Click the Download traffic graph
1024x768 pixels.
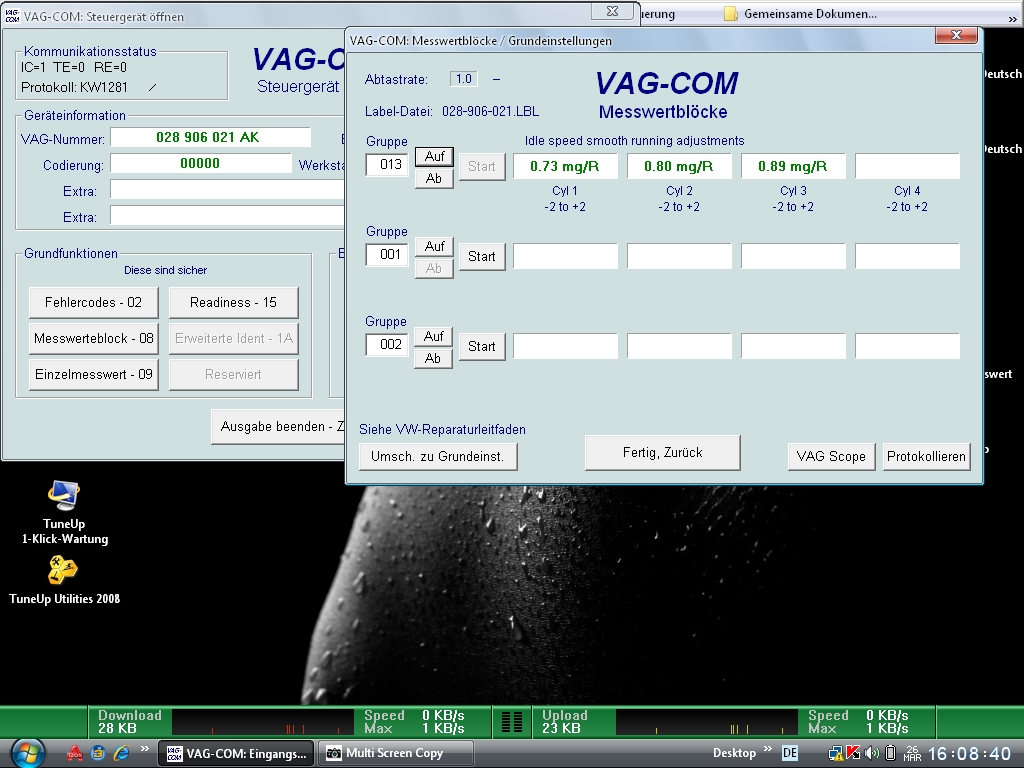tap(263, 722)
